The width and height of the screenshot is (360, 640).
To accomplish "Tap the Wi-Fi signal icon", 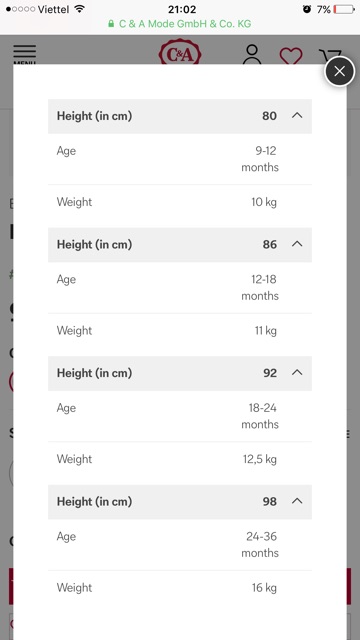I will pyautogui.click(x=80, y=9).
